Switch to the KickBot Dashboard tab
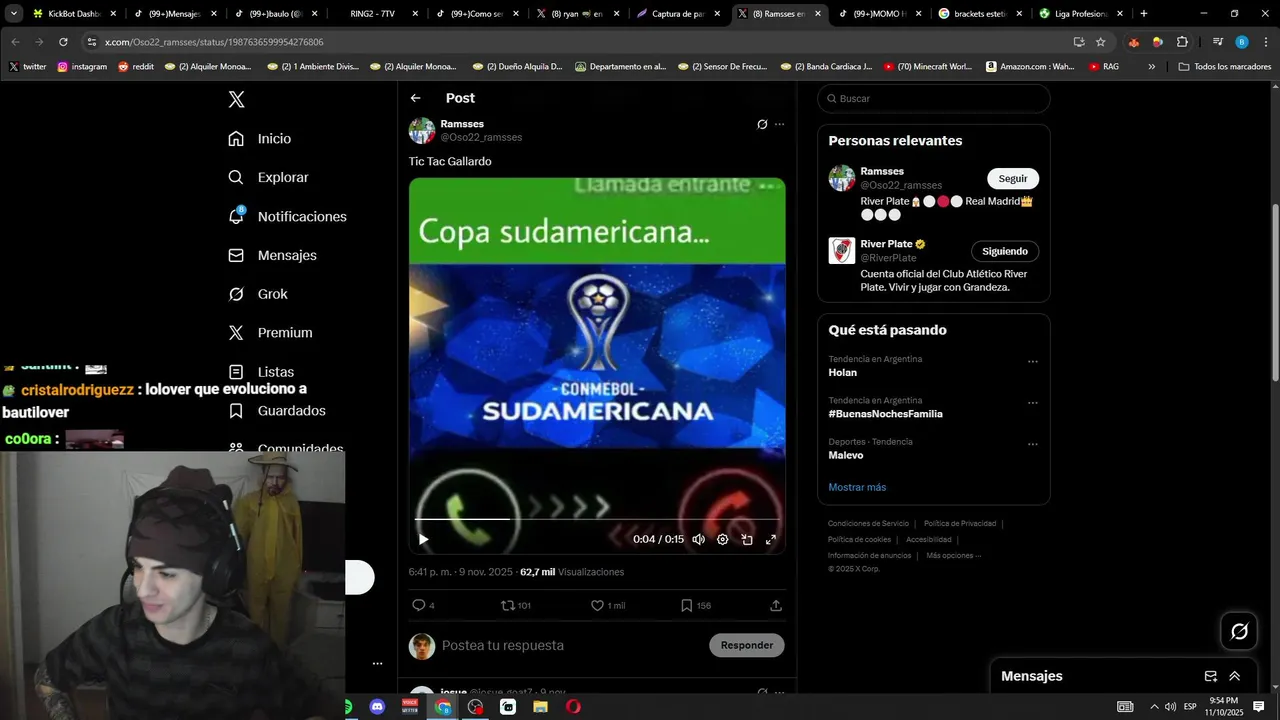The image size is (1280, 720). tap(75, 14)
